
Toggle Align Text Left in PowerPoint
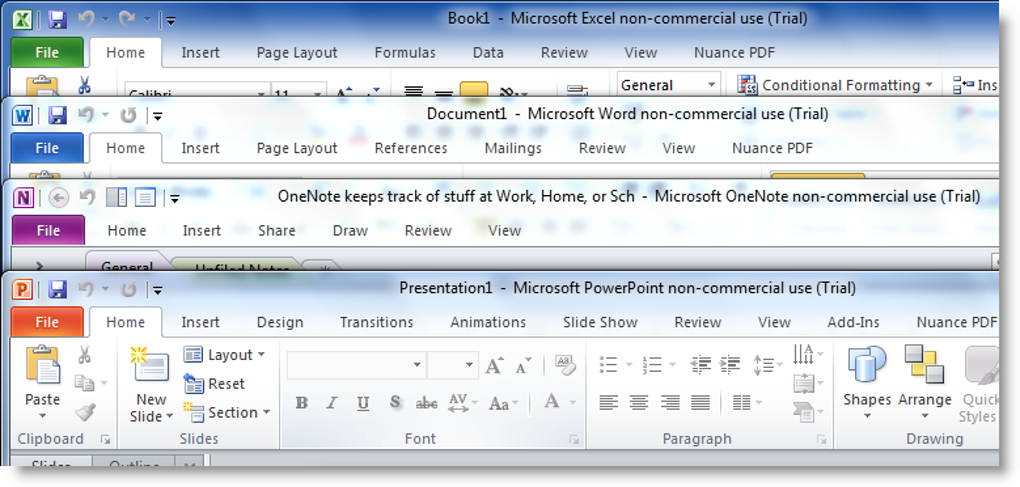tap(608, 402)
